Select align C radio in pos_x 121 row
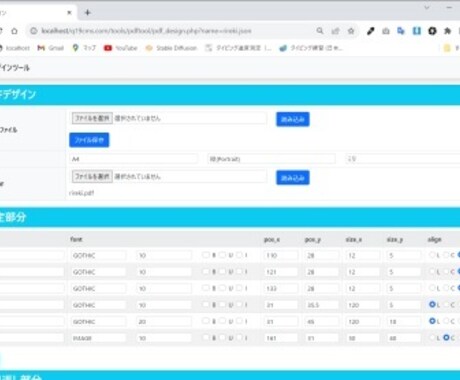460x380 pixels. coord(447,271)
